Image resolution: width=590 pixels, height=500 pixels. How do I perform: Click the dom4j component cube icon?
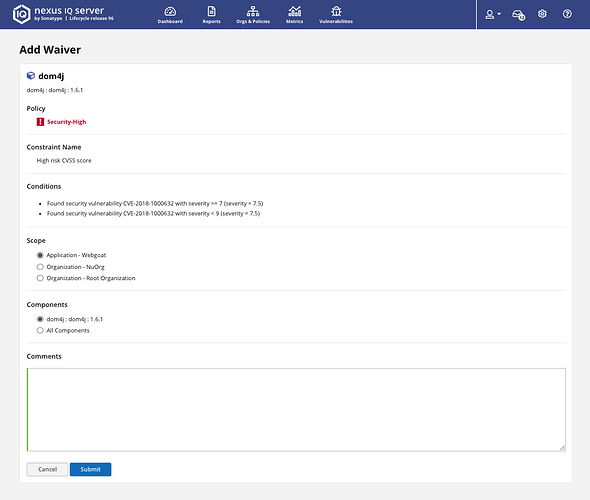click(31, 76)
